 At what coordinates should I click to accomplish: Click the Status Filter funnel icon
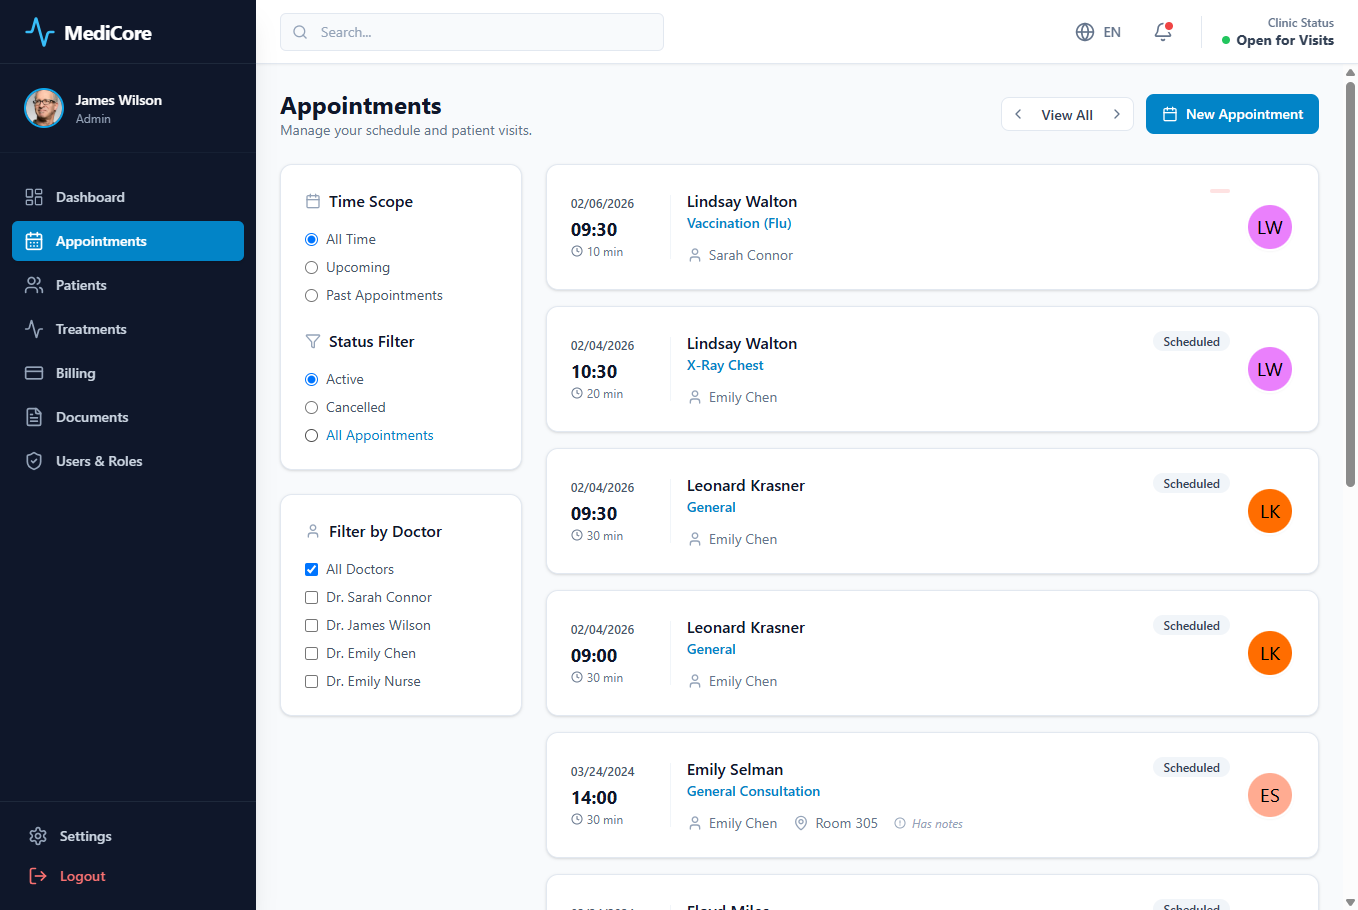point(313,341)
